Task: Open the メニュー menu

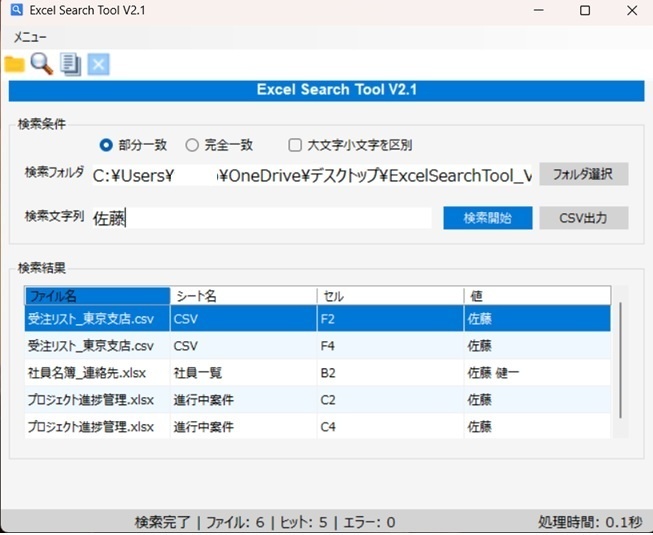Action: (x=30, y=37)
